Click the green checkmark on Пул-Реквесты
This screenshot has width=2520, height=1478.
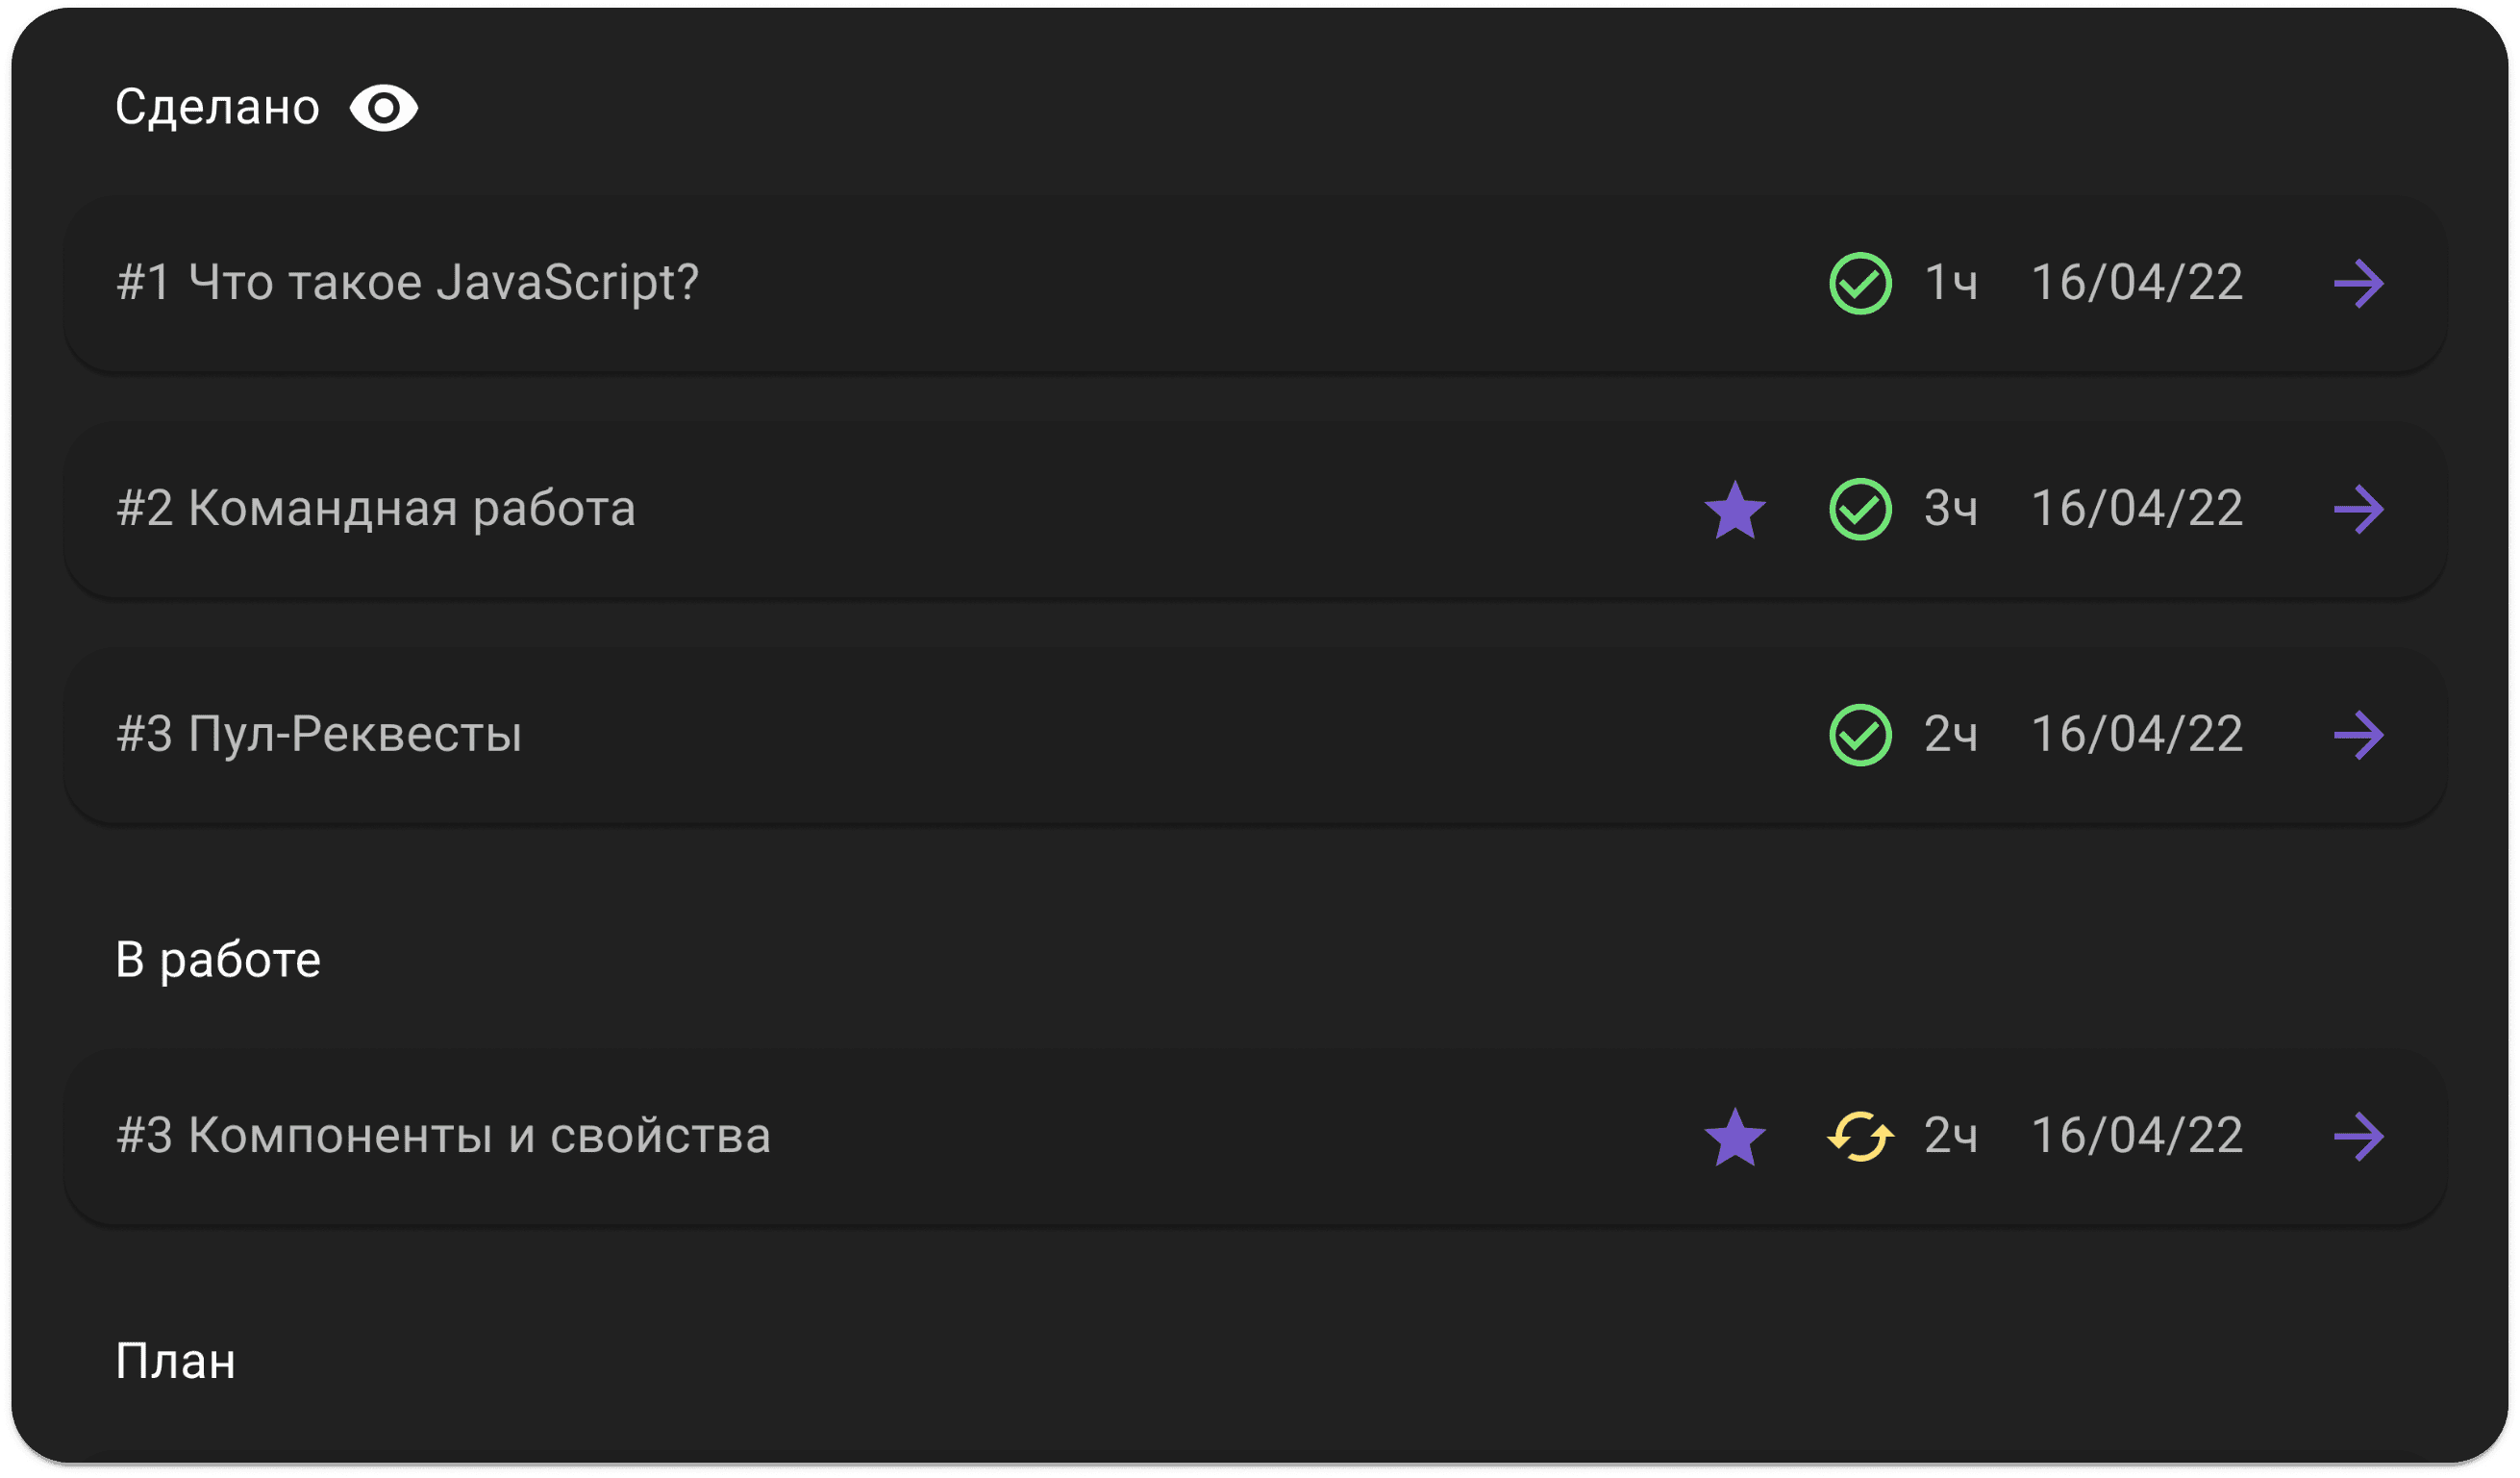(x=1860, y=736)
